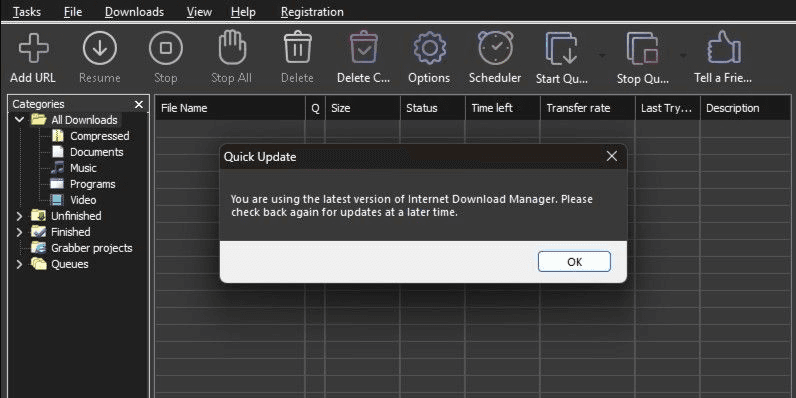
Task: Click the Delete Completed icon
Action: pyautogui.click(x=363, y=48)
